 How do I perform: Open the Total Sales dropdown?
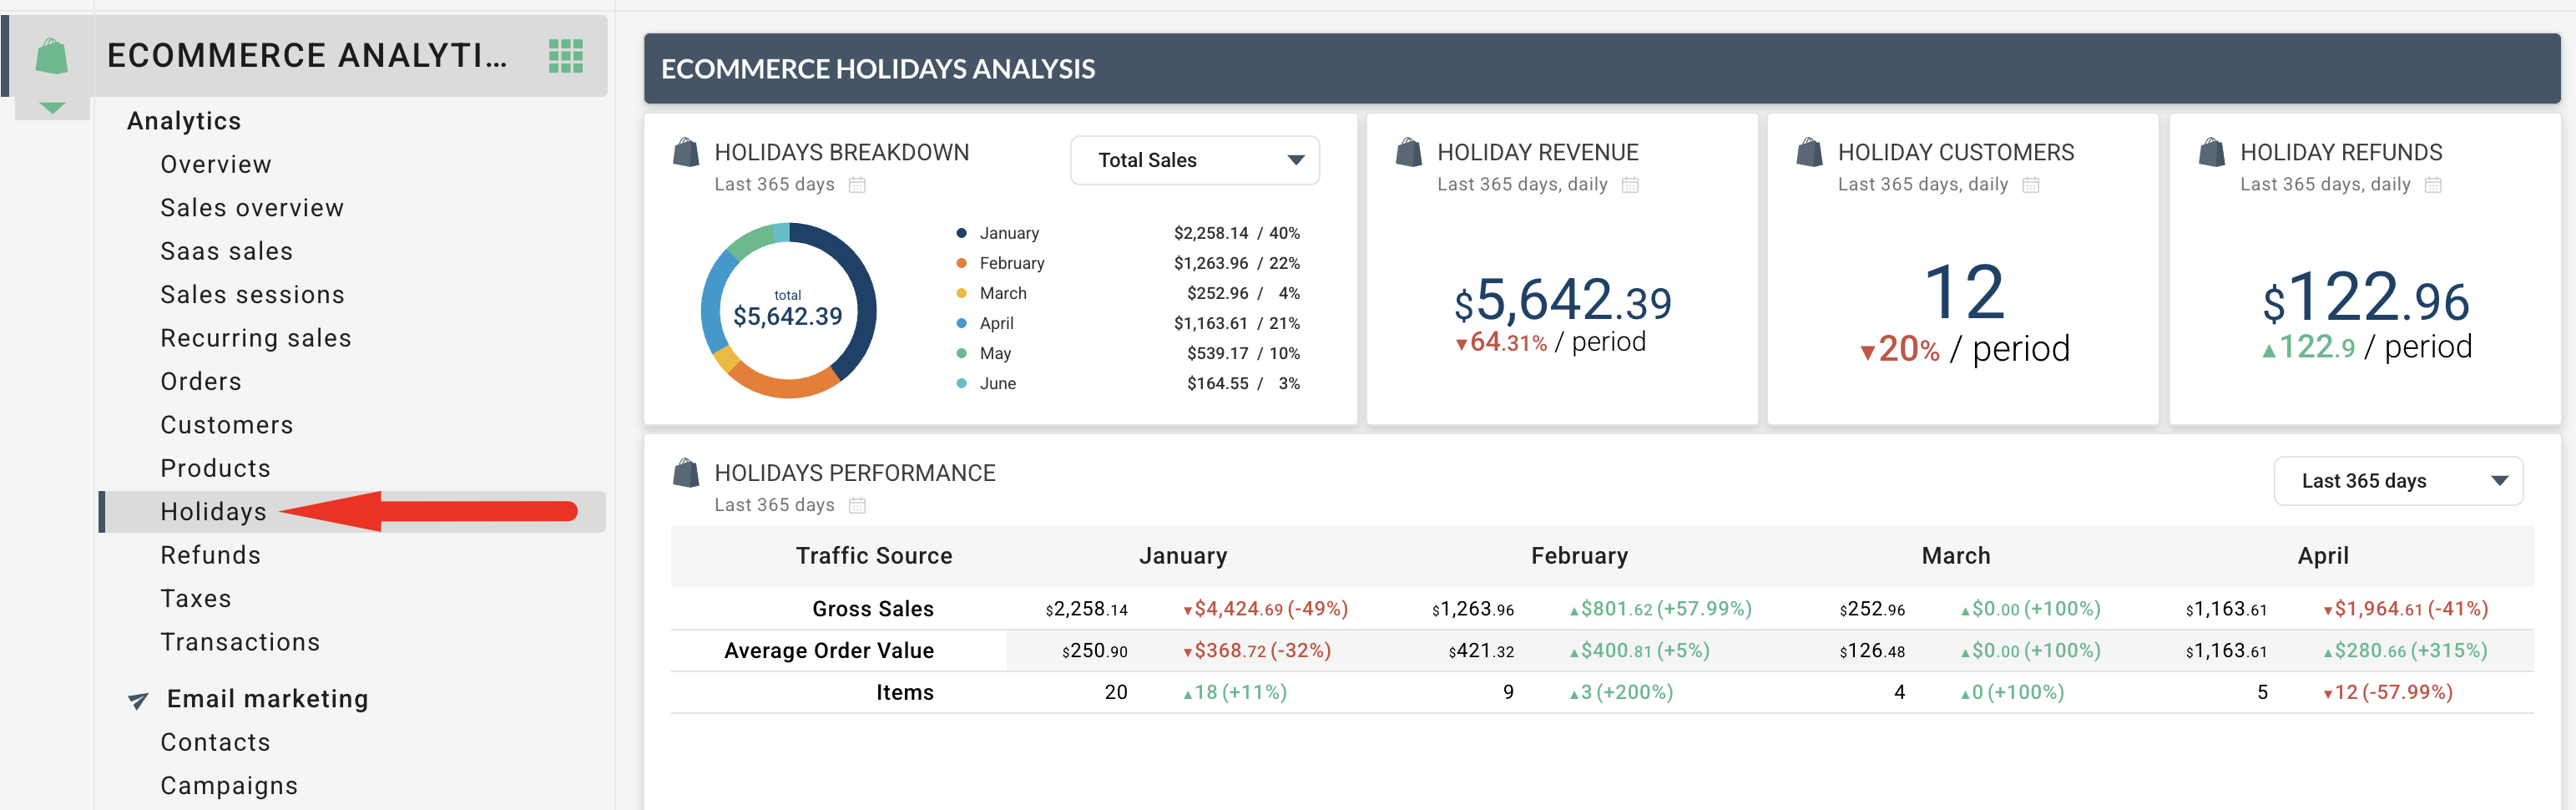[x=1194, y=160]
